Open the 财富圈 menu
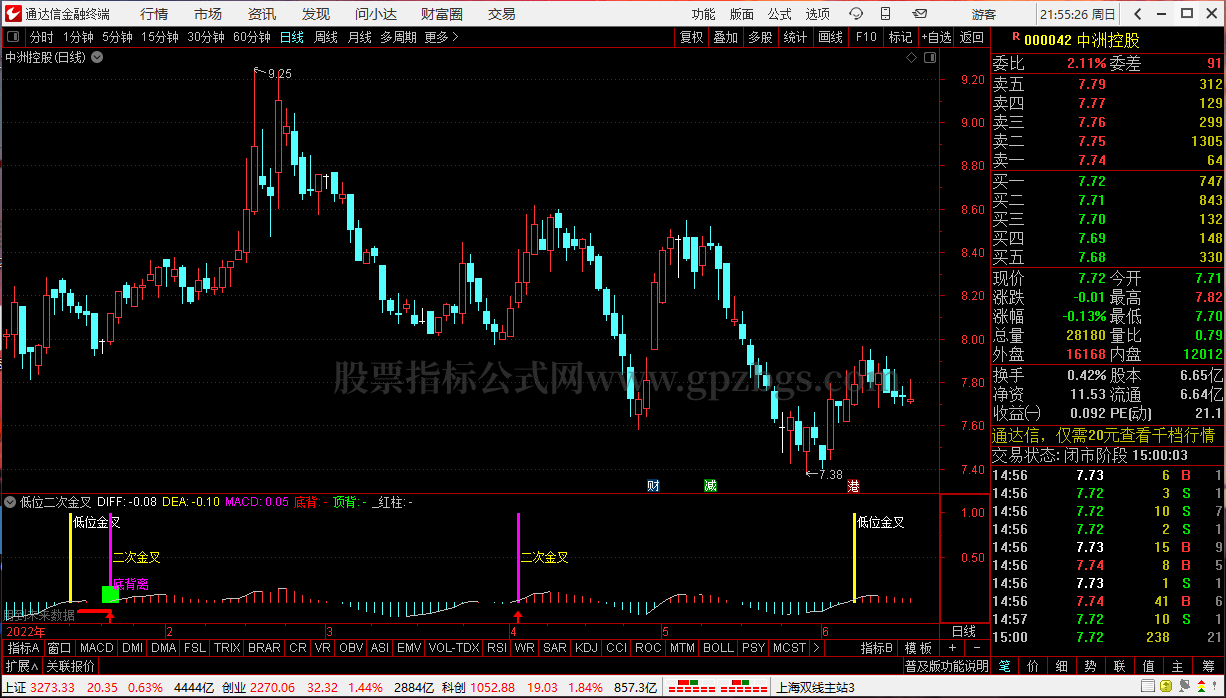1226x698 pixels. pos(442,14)
